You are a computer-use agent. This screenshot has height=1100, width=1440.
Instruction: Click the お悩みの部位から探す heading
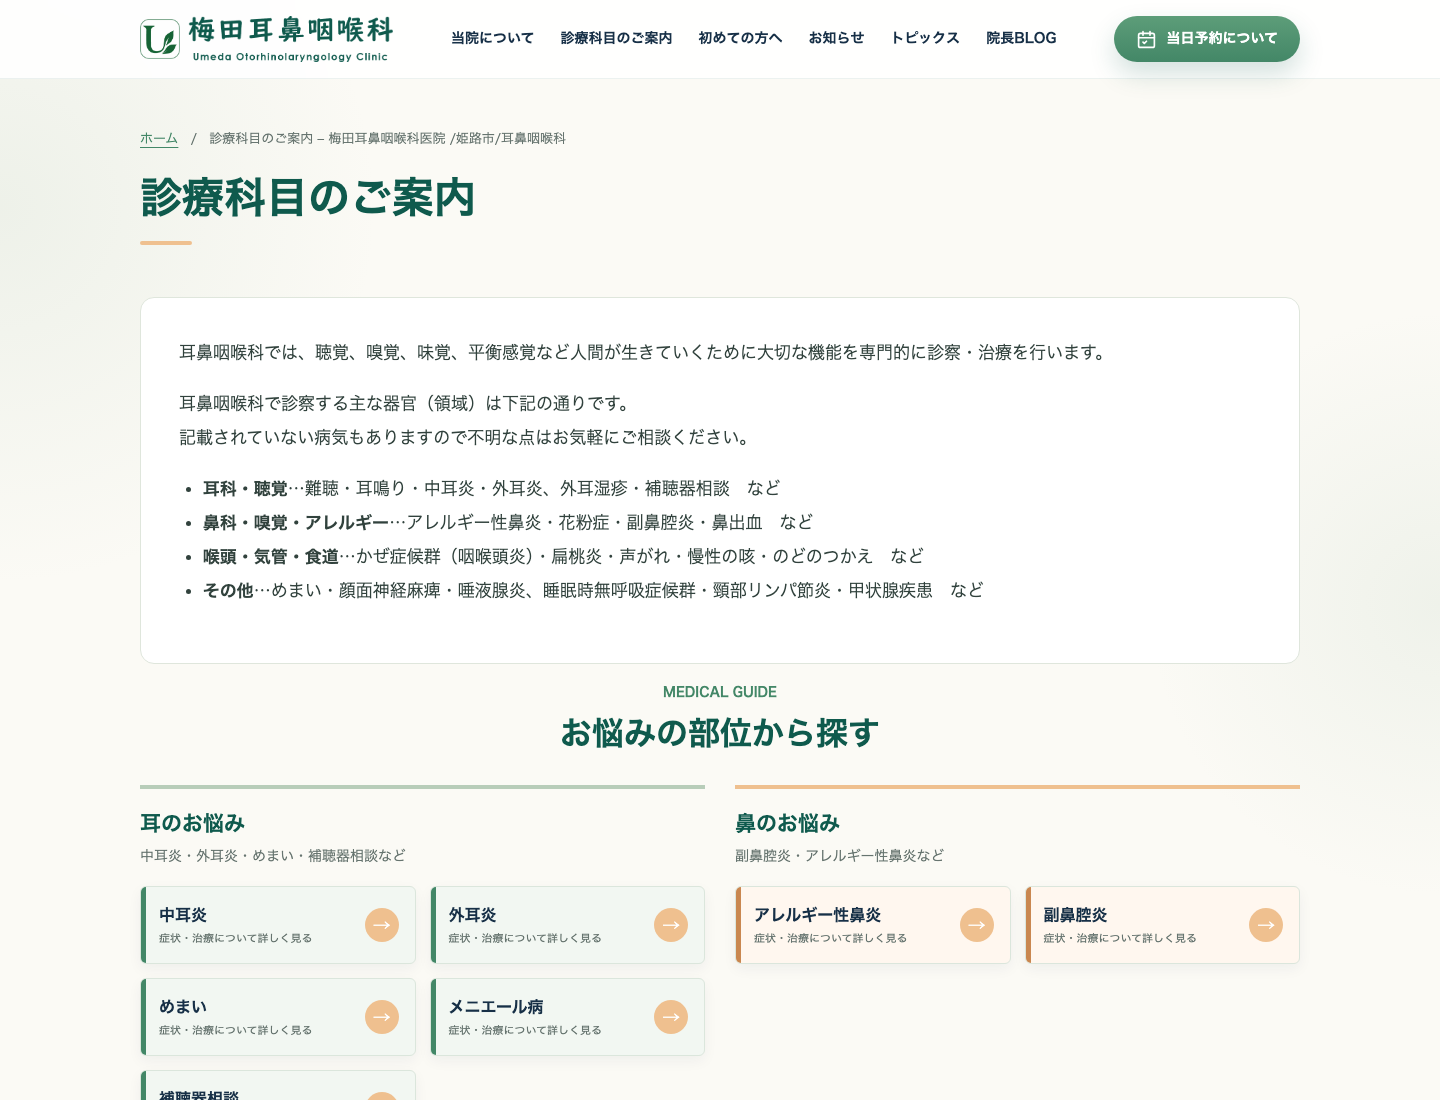tap(720, 733)
